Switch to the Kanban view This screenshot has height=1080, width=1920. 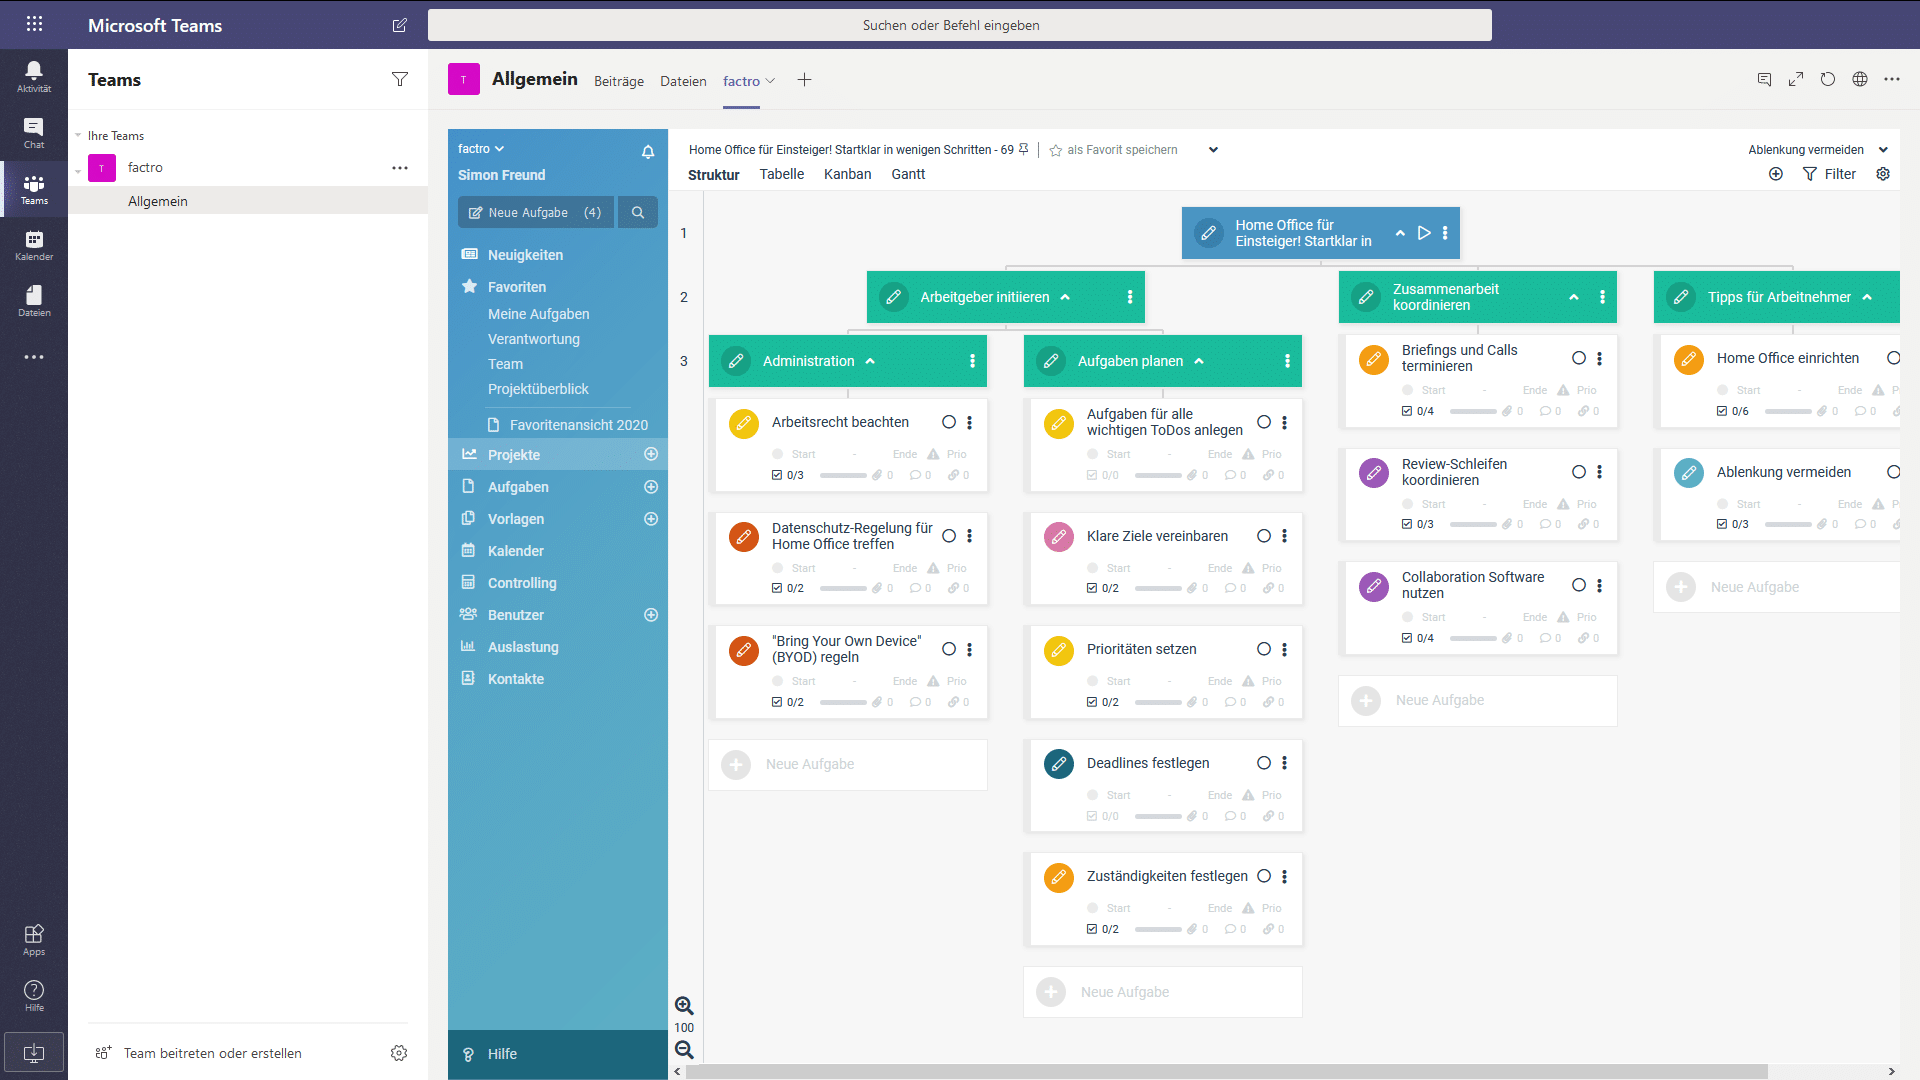click(847, 174)
